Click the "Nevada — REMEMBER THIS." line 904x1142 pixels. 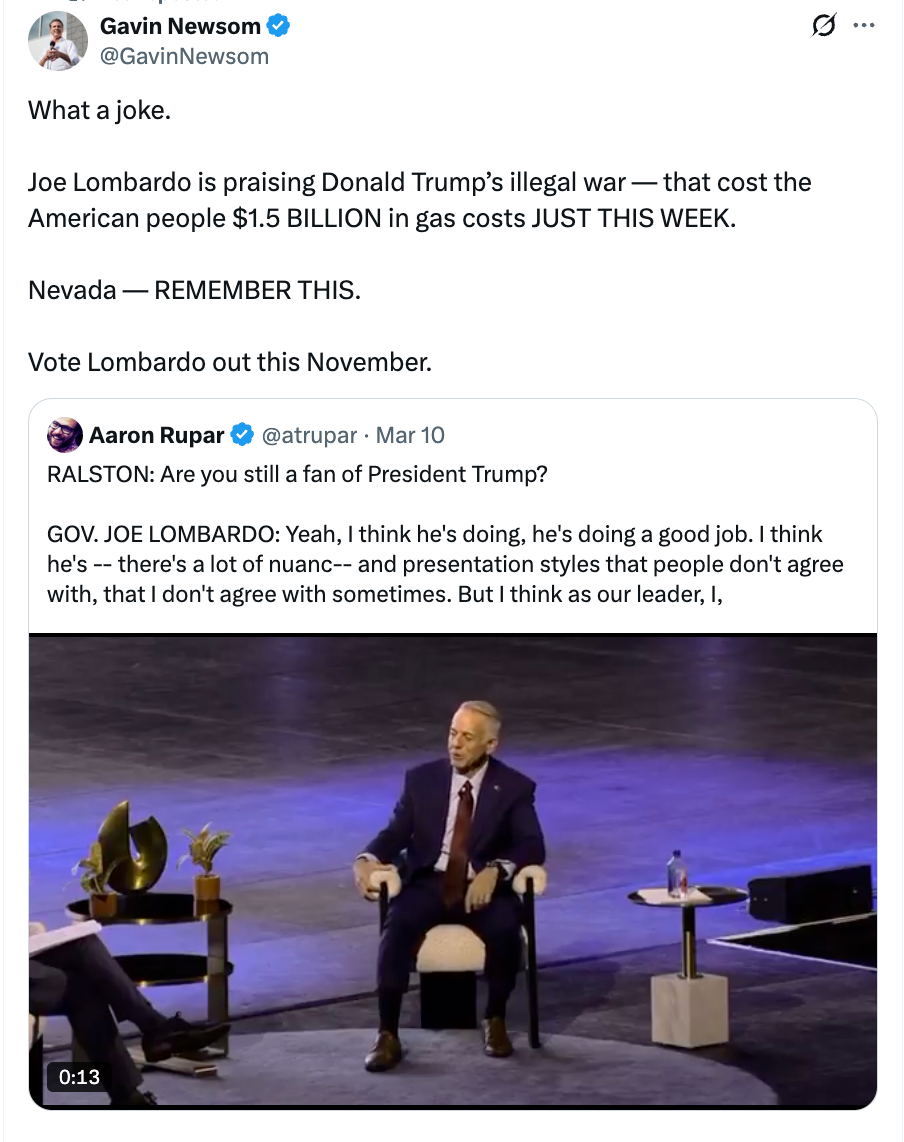(194, 290)
